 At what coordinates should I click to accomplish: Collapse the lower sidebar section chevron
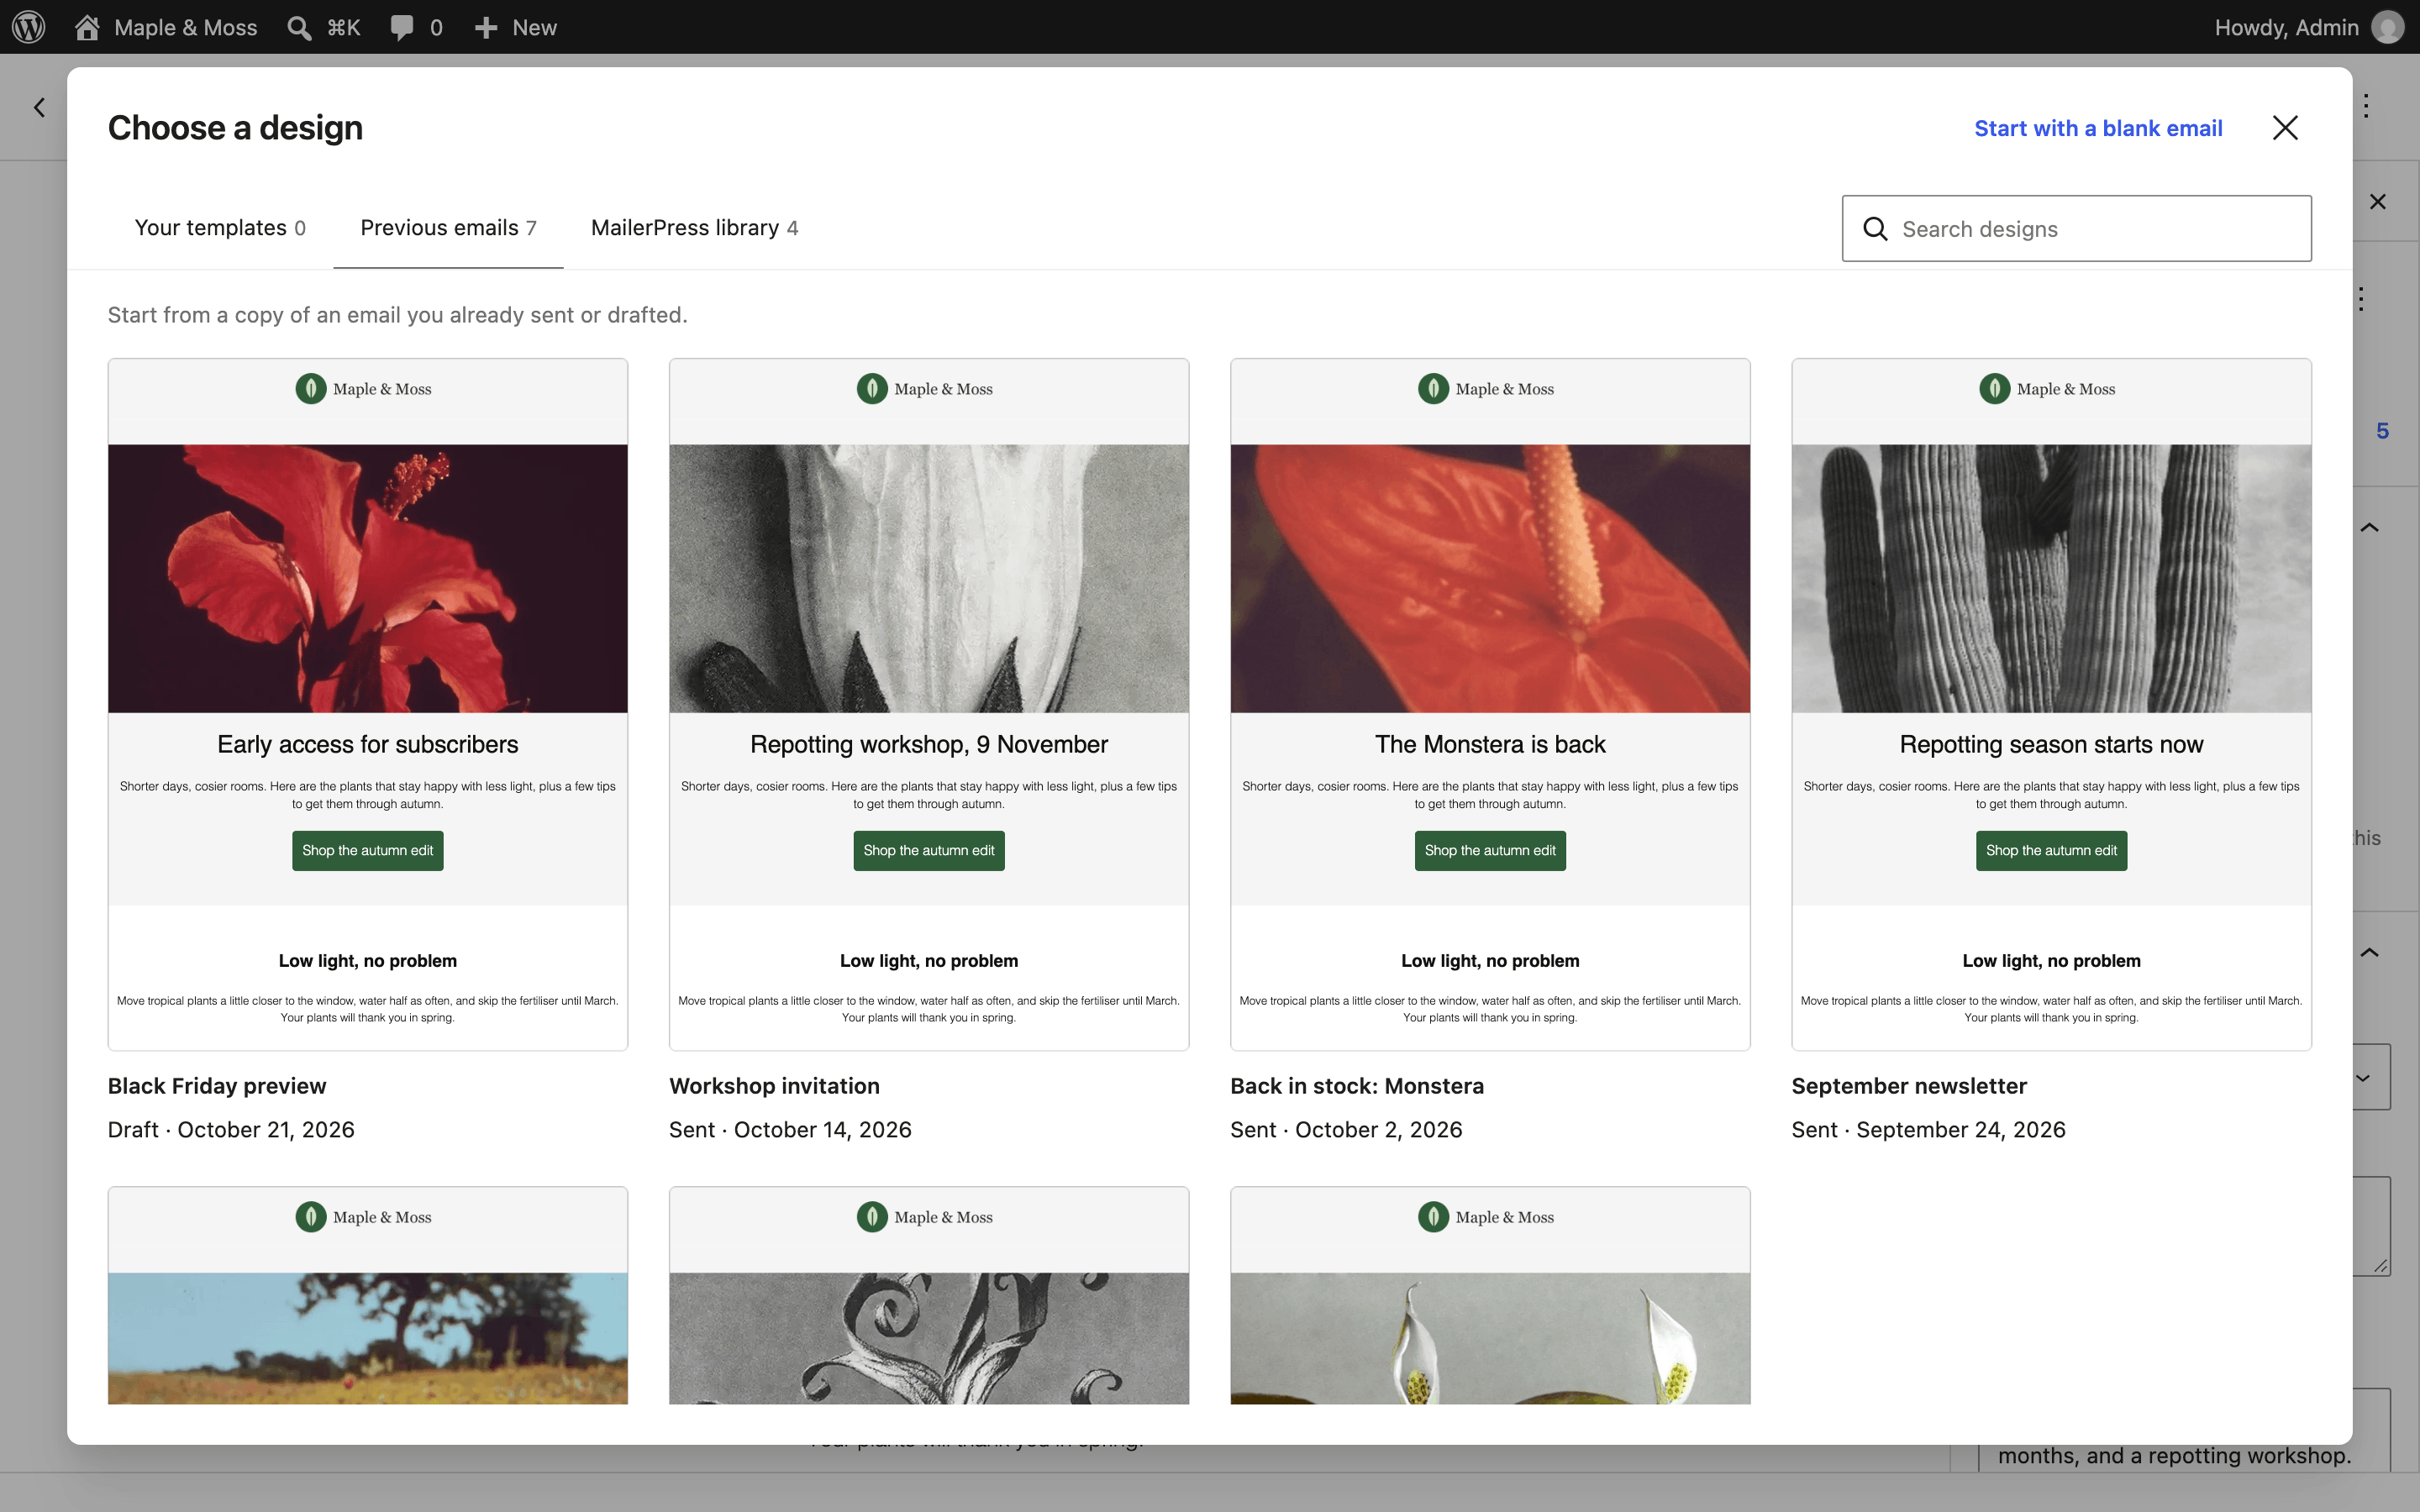[x=2370, y=952]
